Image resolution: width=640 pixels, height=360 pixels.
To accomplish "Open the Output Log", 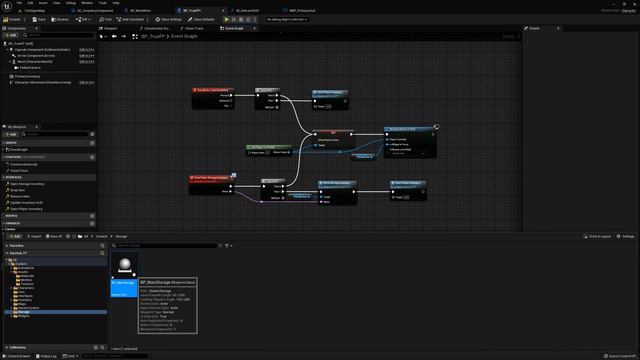I will 46,356.
